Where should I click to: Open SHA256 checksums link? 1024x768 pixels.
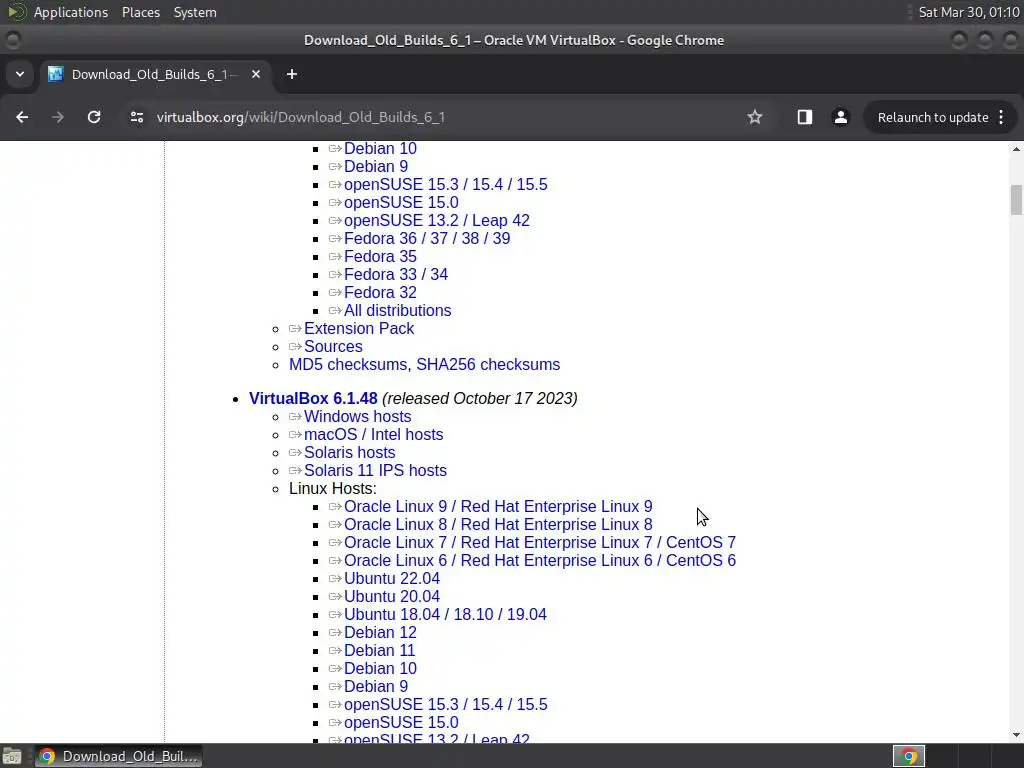tap(488, 364)
